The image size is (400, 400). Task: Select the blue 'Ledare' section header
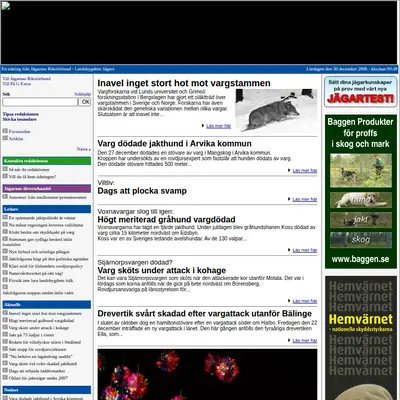[x=47, y=209]
